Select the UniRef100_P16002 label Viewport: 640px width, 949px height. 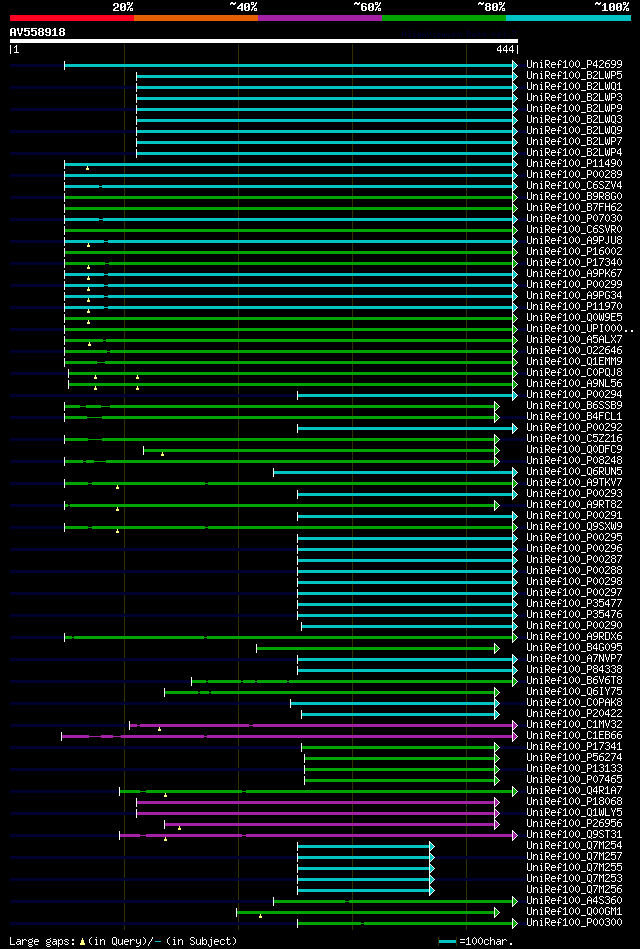pyautogui.click(x=575, y=251)
